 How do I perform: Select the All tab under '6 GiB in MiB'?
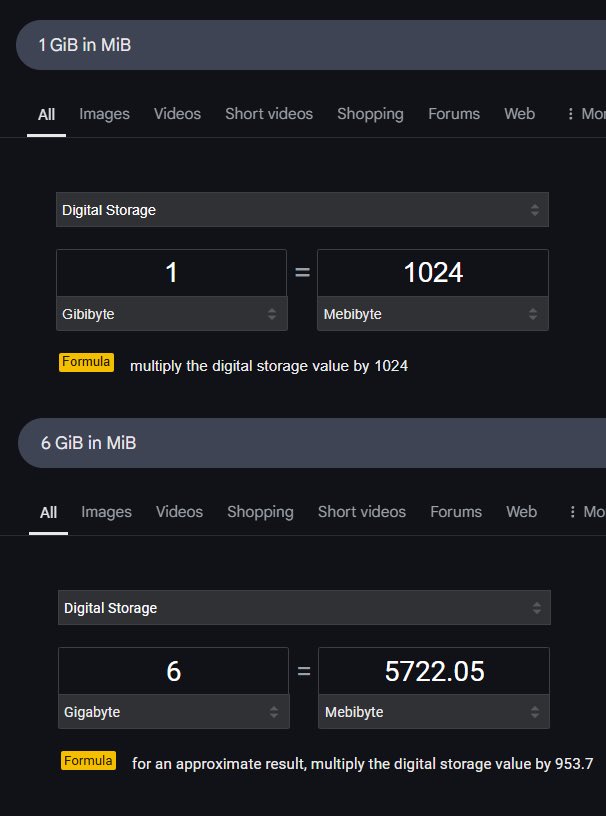[48, 513]
